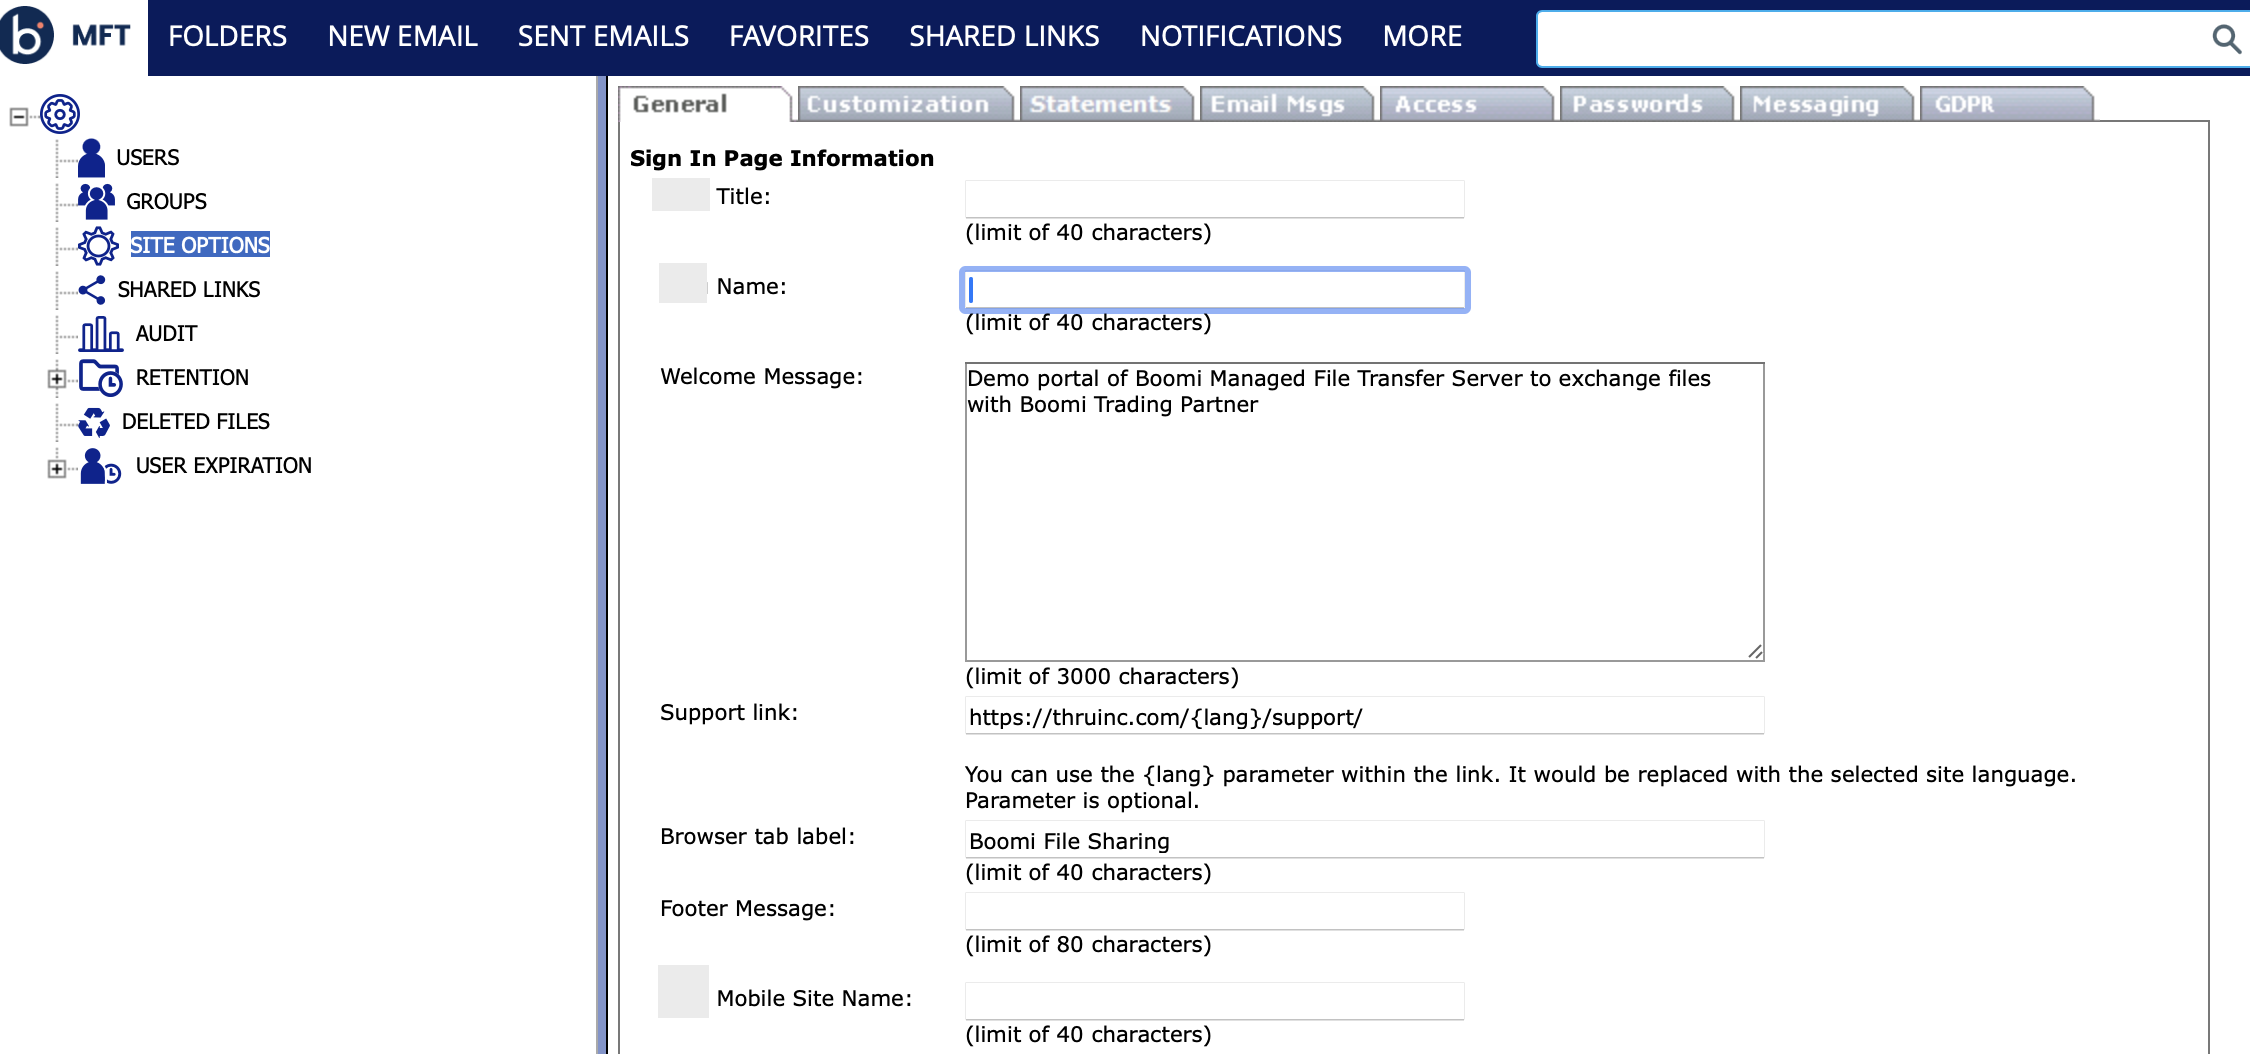Open the NEW EMAIL menu
The height and width of the screenshot is (1054, 2250).
[x=402, y=37]
